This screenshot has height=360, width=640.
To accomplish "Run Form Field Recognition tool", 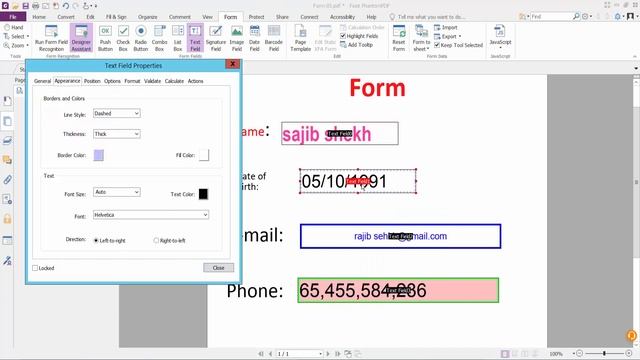I will 51,38.
